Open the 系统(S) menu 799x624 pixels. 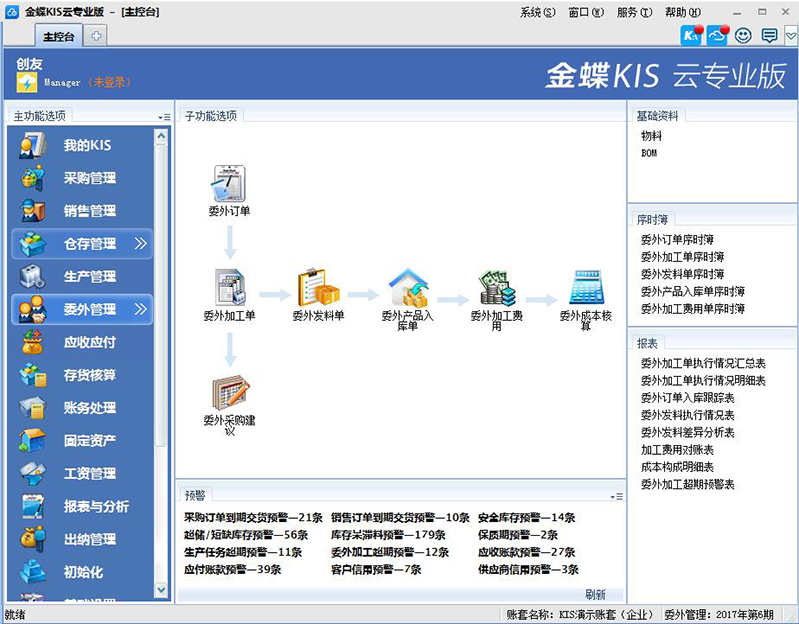[x=537, y=12]
